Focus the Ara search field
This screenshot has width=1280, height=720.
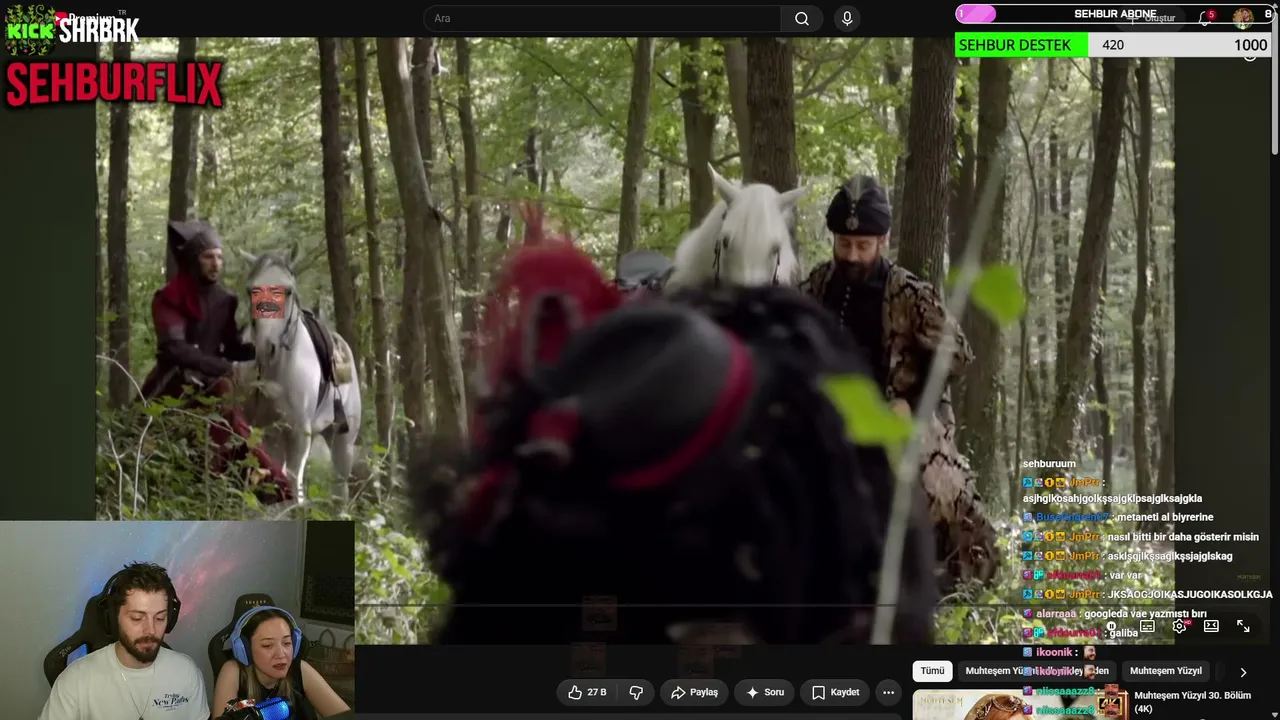[x=603, y=19]
